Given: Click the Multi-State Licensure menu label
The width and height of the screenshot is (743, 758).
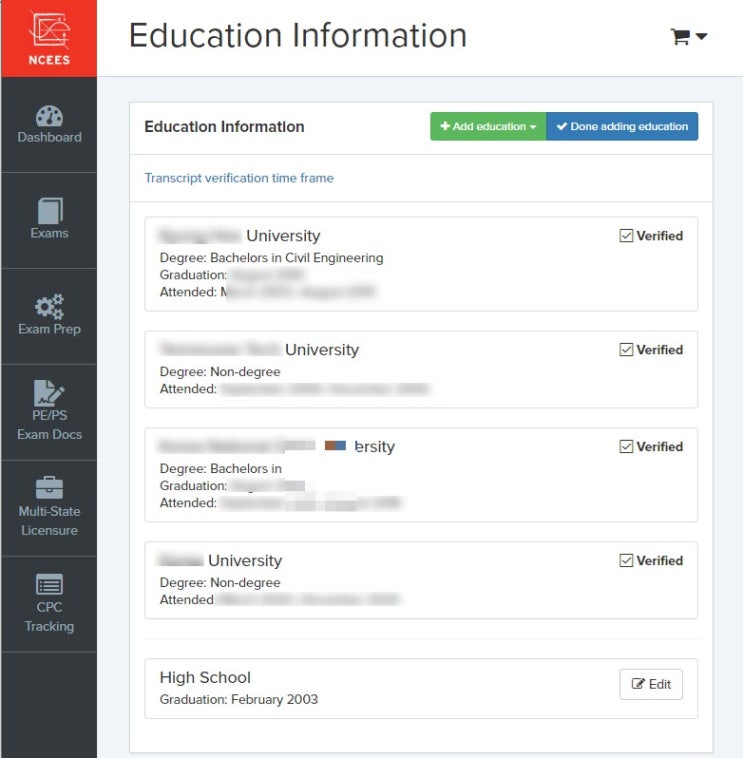Looking at the screenshot, I should tap(49, 521).
